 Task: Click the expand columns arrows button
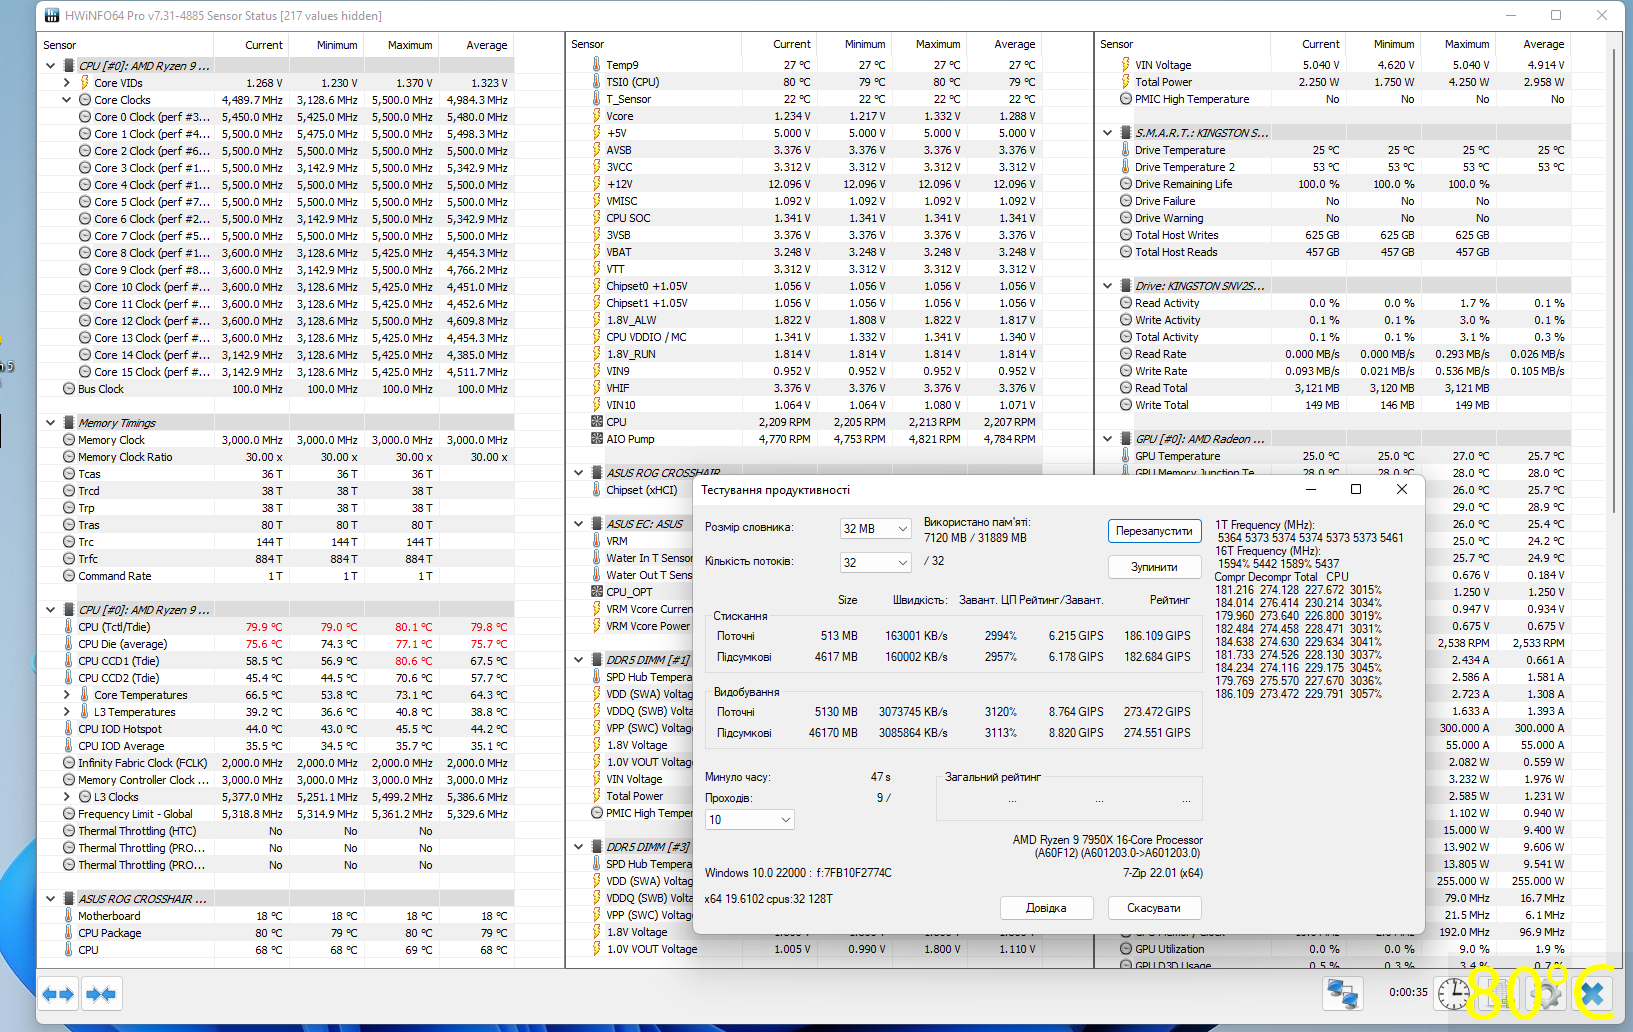(59, 994)
